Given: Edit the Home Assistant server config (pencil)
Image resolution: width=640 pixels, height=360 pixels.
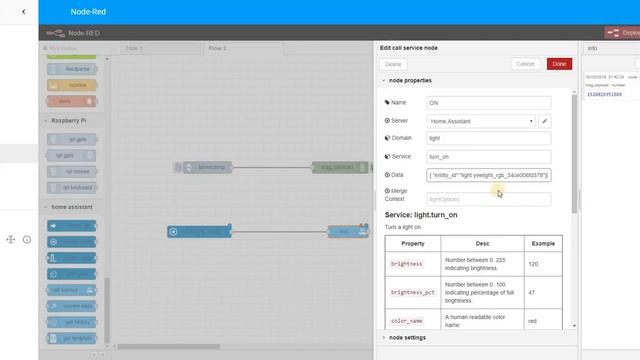Looking at the screenshot, I should pos(544,121).
